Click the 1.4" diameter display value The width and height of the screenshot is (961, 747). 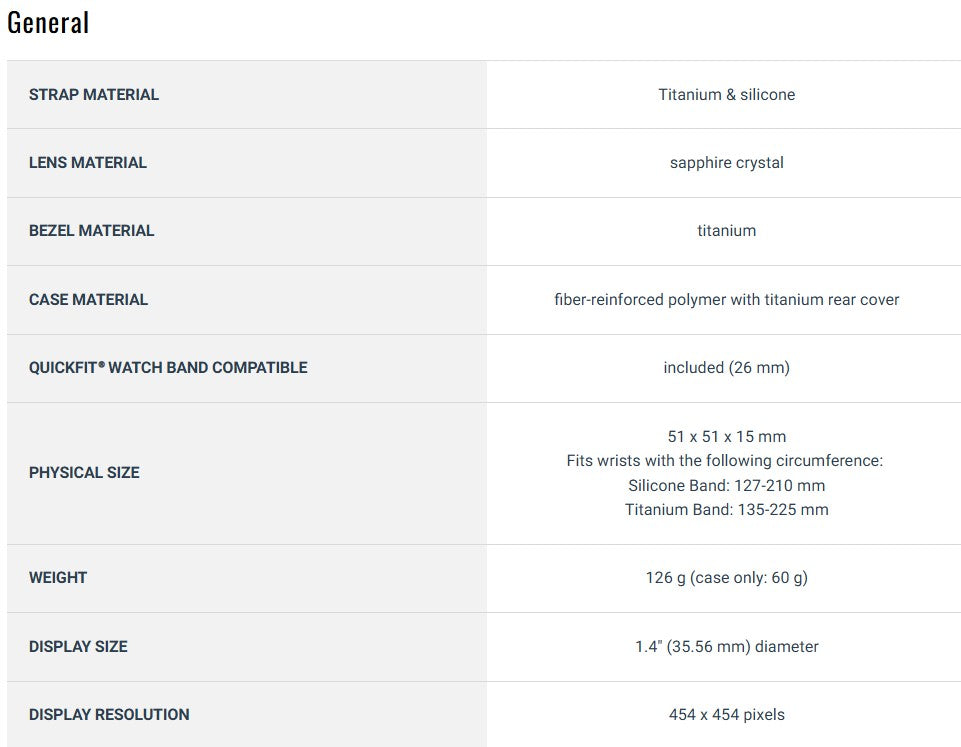pyautogui.click(x=726, y=647)
